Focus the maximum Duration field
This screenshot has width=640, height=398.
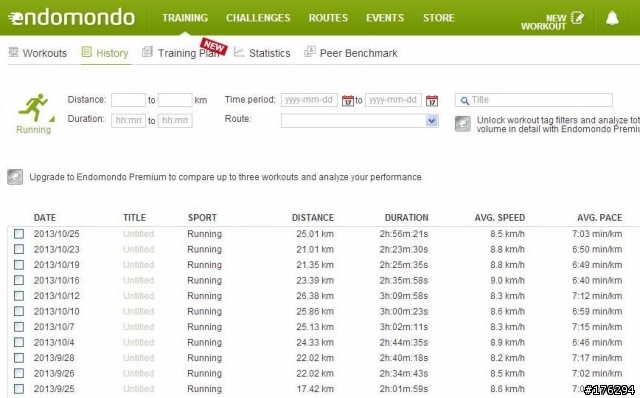point(175,120)
